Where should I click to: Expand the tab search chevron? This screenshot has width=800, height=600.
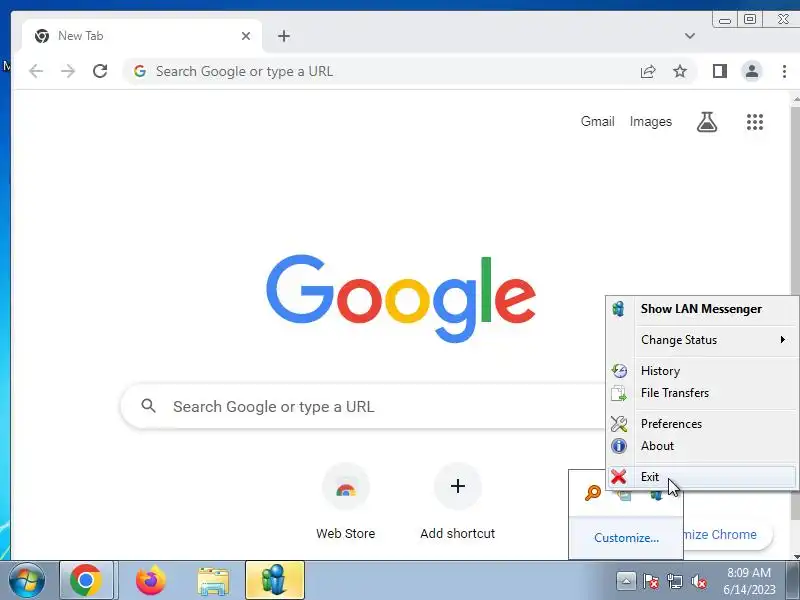[x=690, y=36]
